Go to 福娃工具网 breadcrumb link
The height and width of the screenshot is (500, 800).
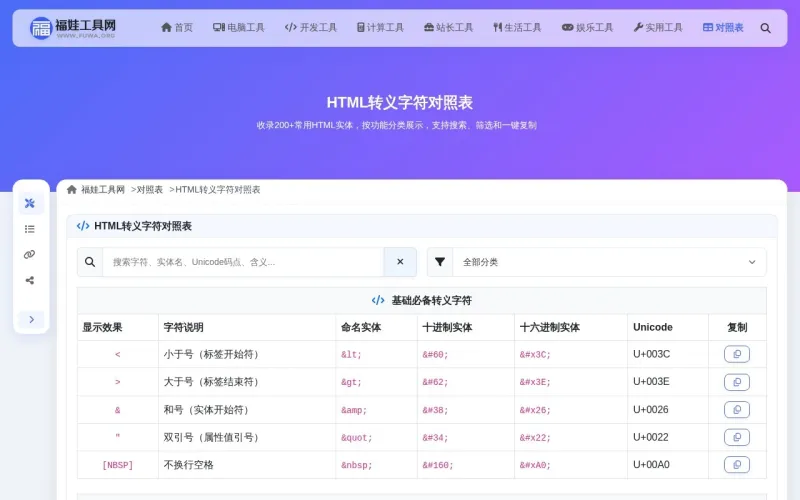coord(103,190)
